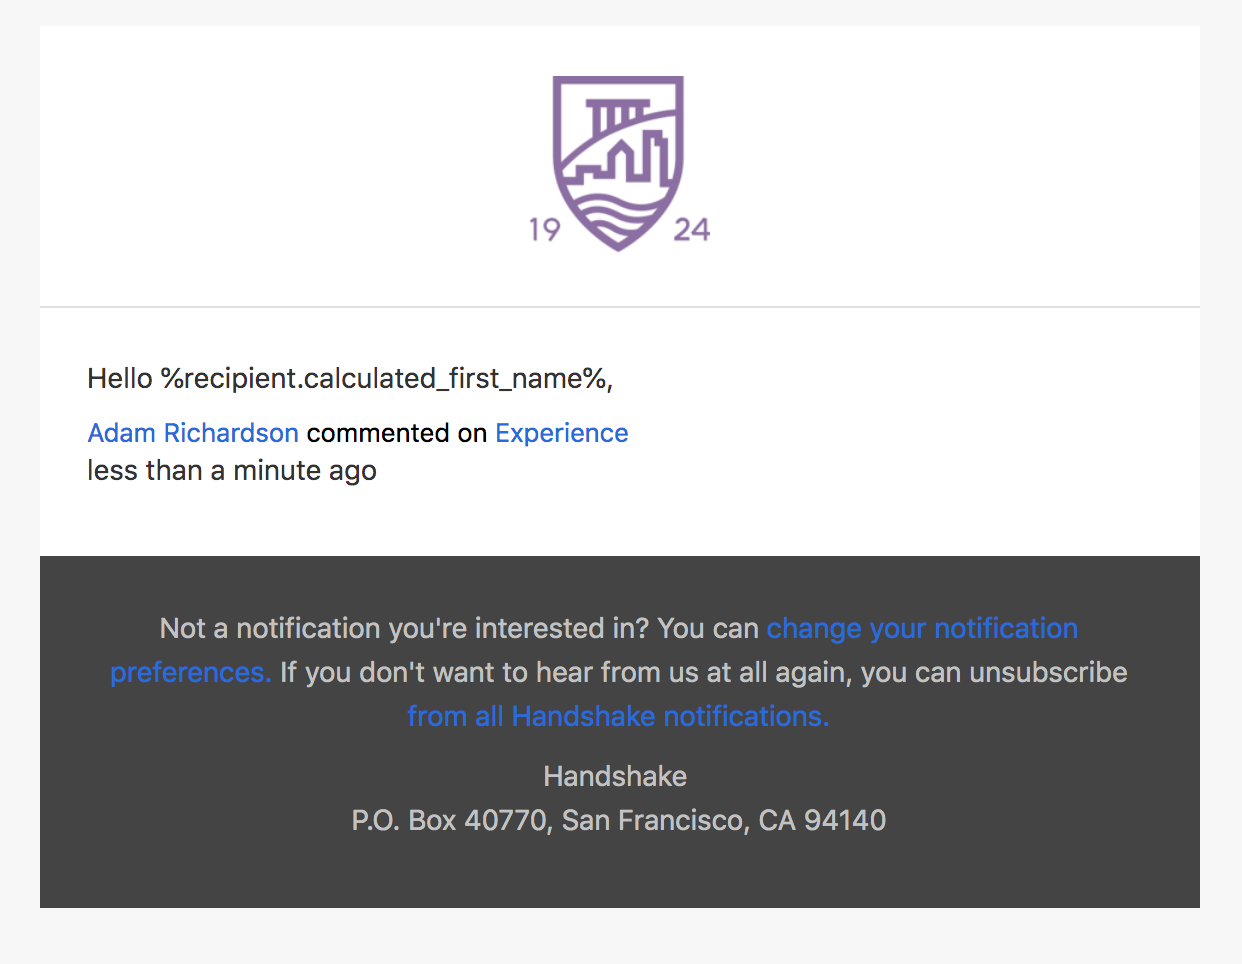The width and height of the screenshot is (1242, 964).
Task: Click the "change your notification" link text
Action: pyautogui.click(x=922, y=628)
